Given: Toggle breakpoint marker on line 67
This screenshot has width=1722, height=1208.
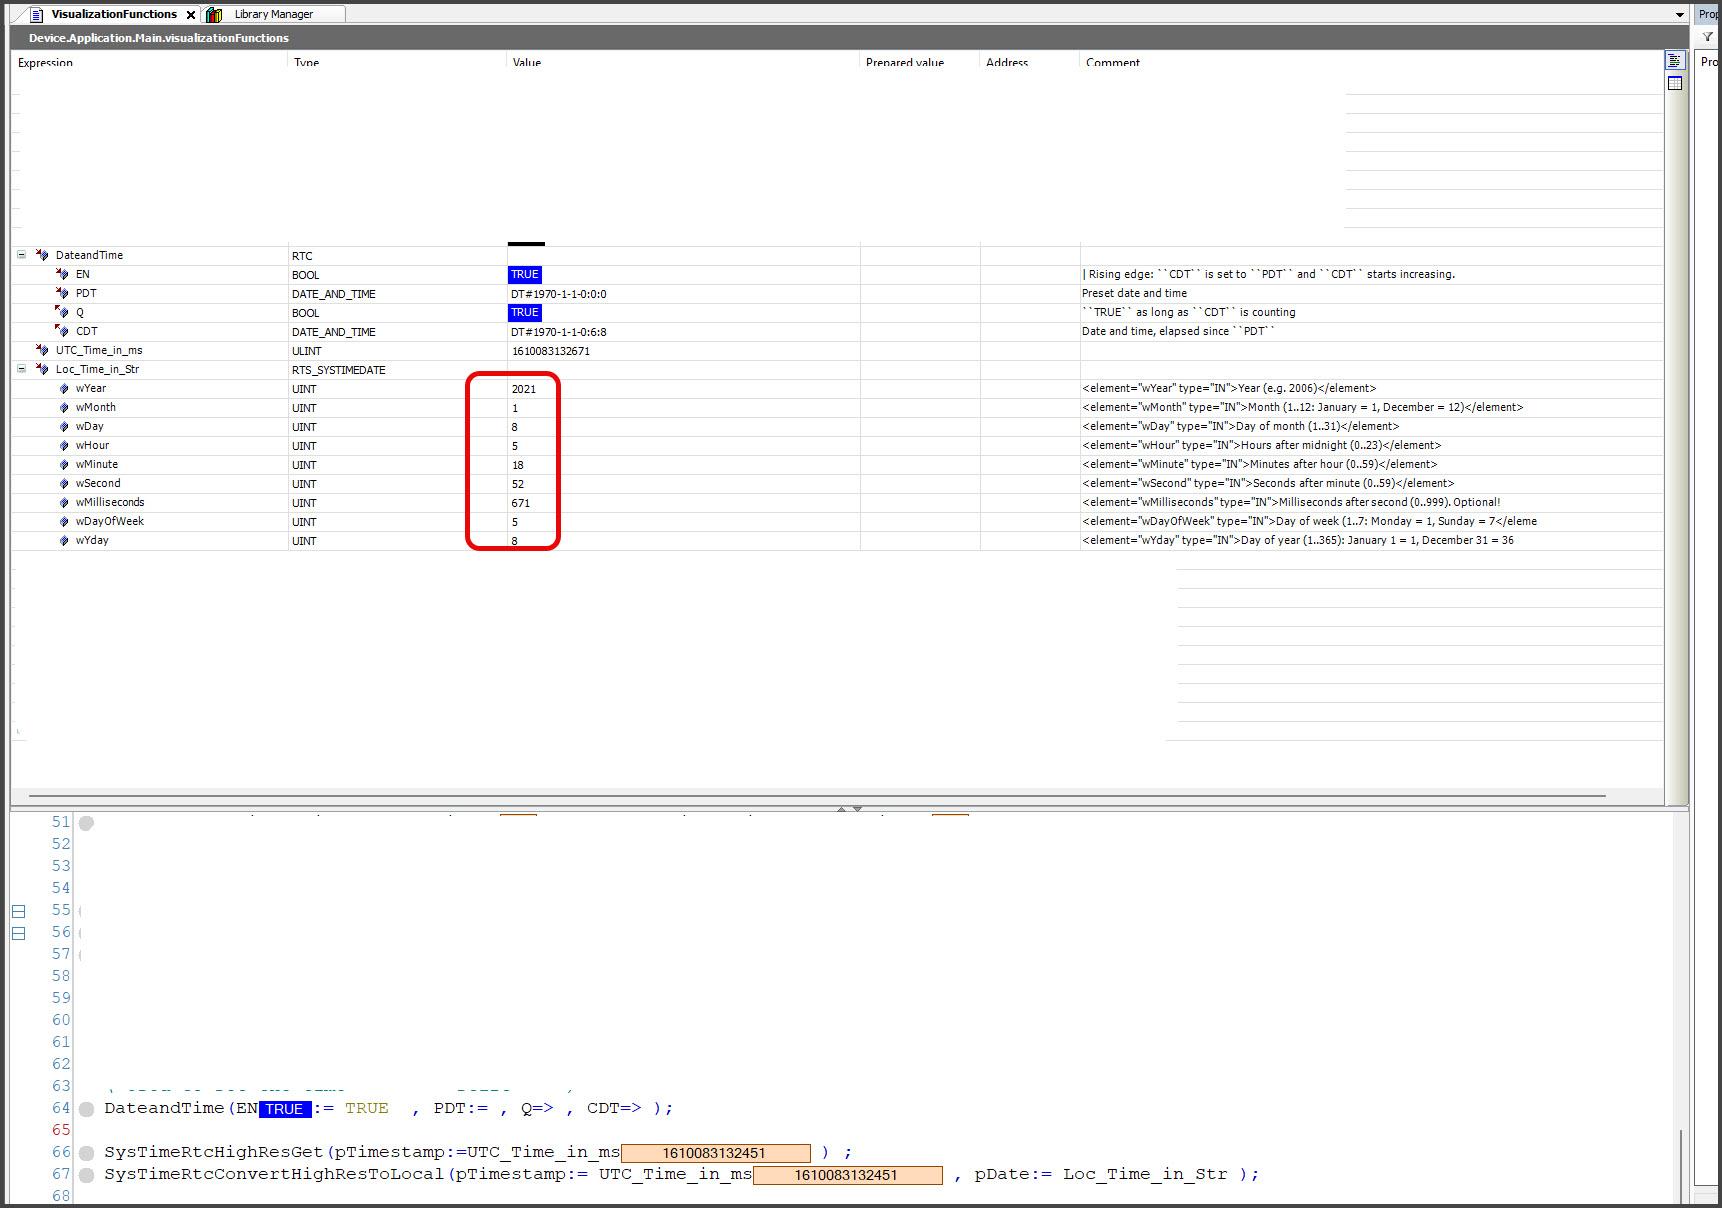Looking at the screenshot, I should point(87,1175).
